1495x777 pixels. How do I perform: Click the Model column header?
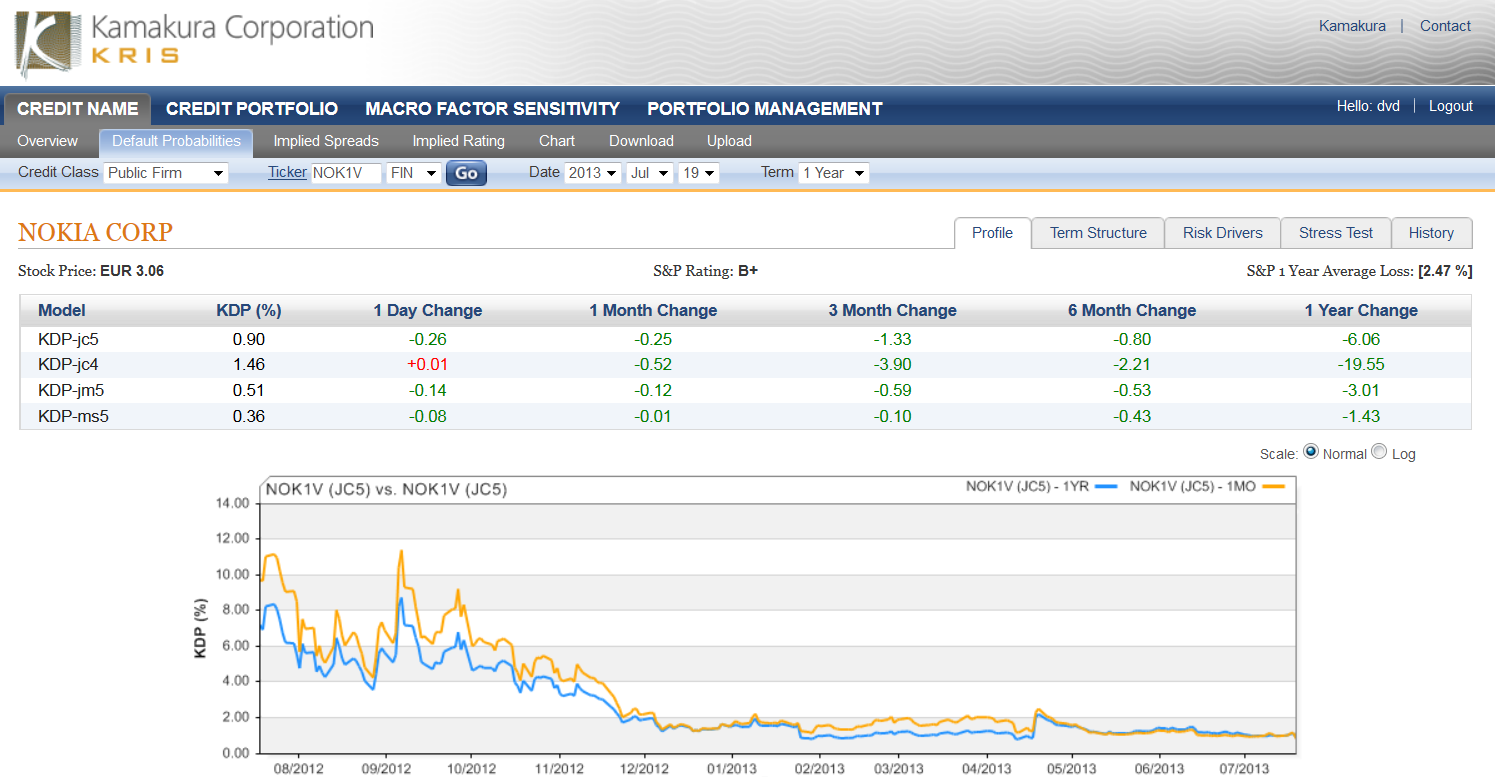click(62, 310)
